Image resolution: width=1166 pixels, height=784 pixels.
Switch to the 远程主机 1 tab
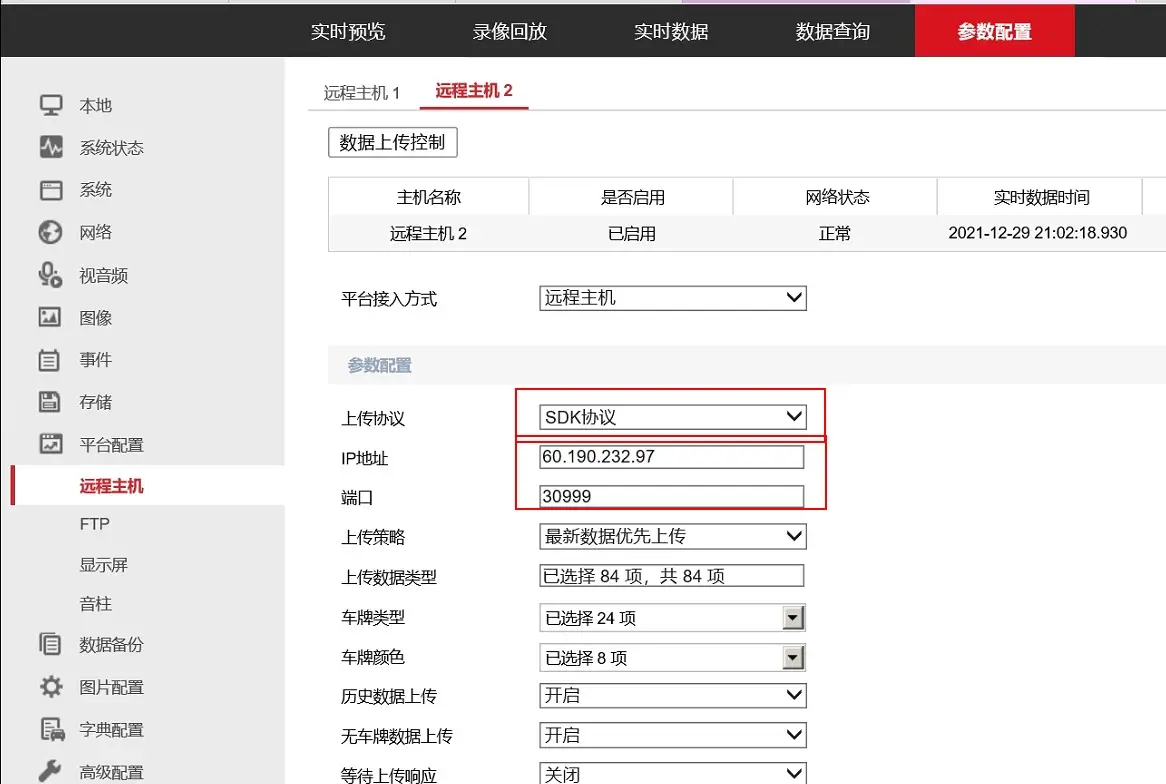point(361,93)
